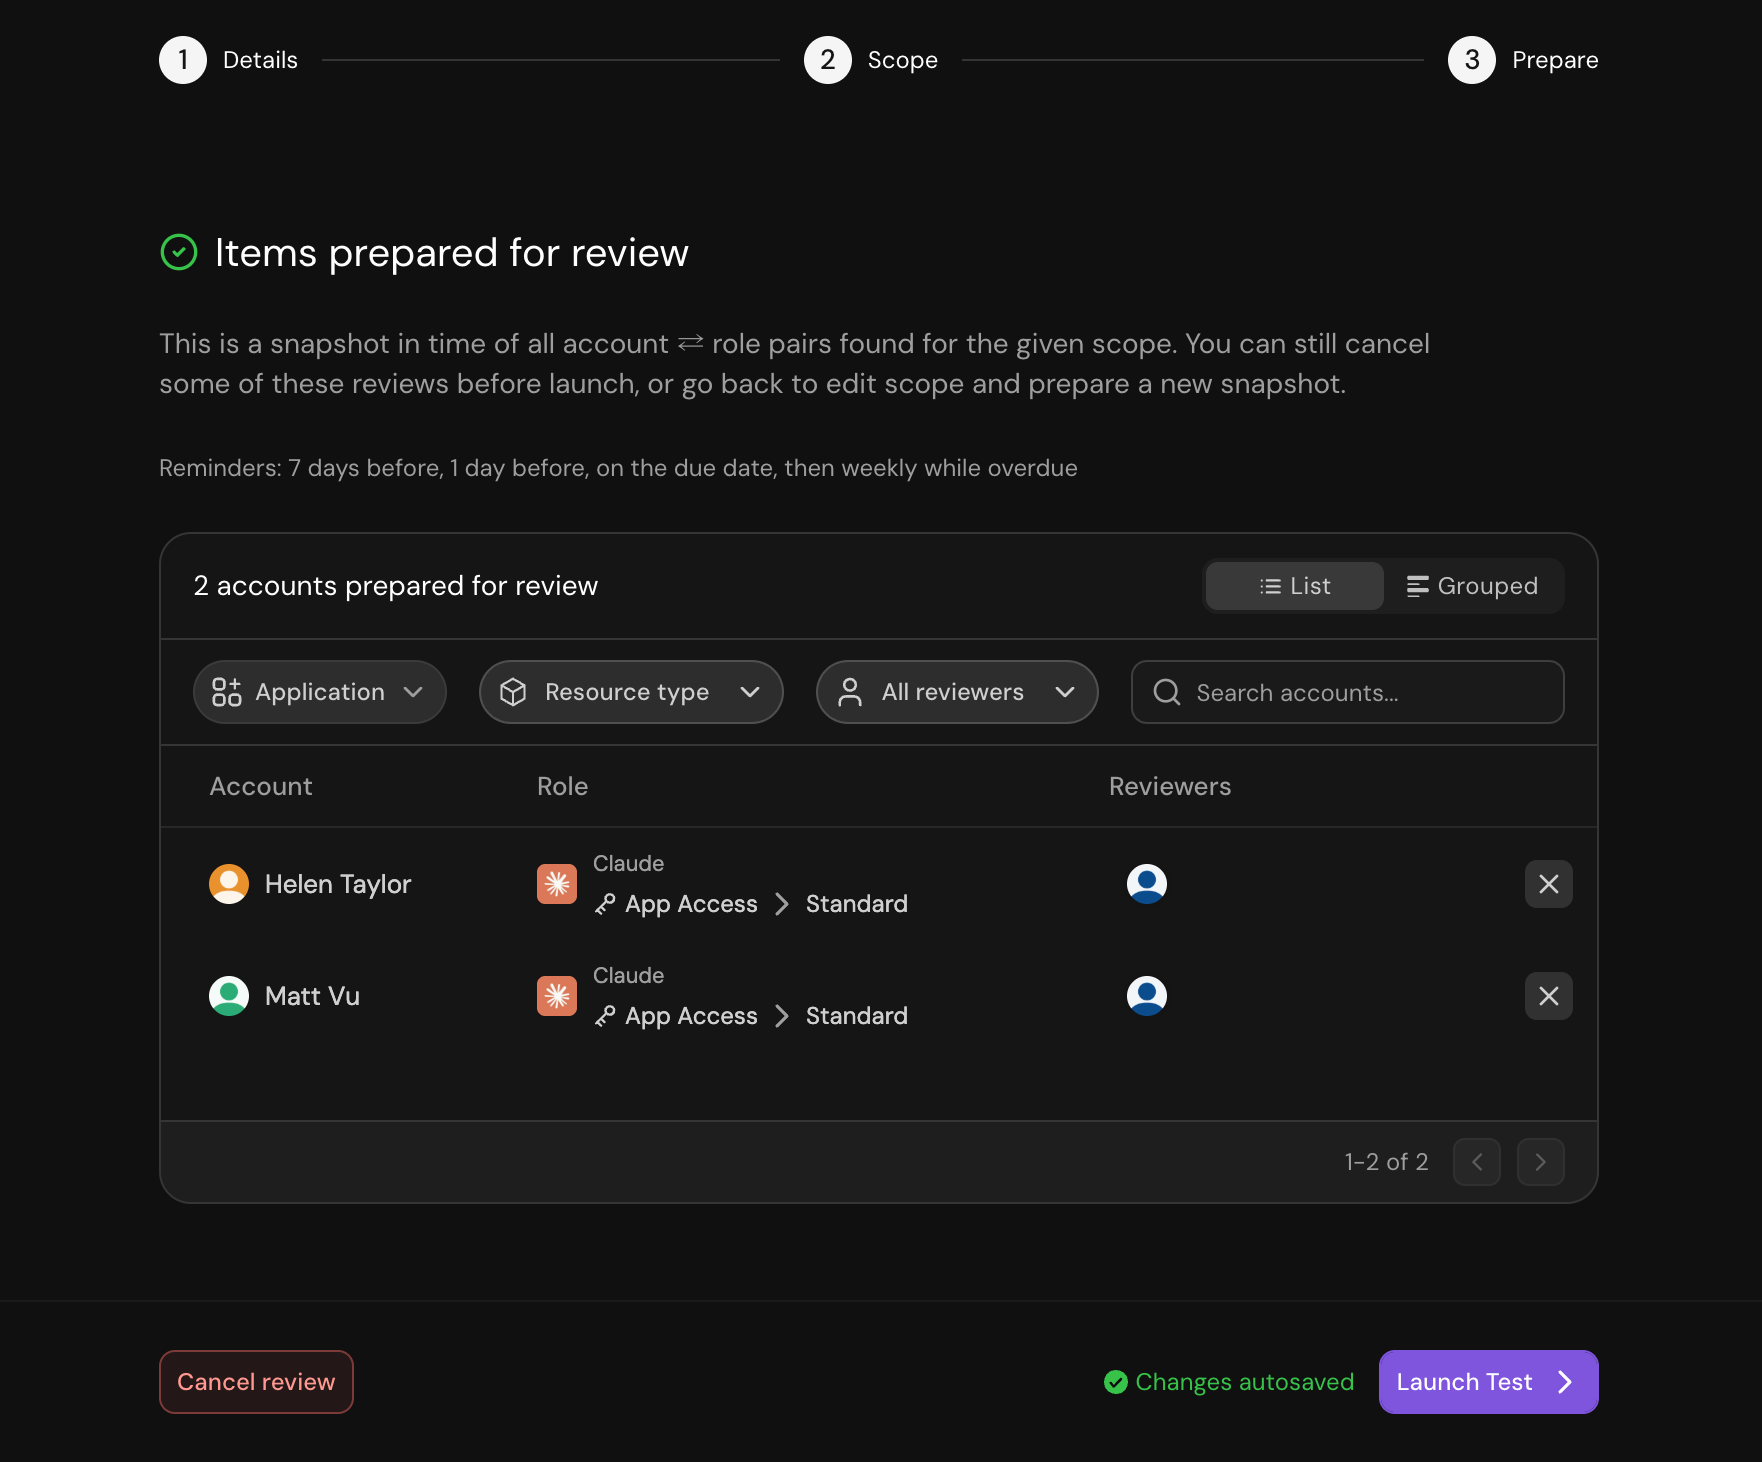Image resolution: width=1762 pixels, height=1462 pixels.
Task: Click the 2 accounts prepared for review heading
Action: coord(396,586)
